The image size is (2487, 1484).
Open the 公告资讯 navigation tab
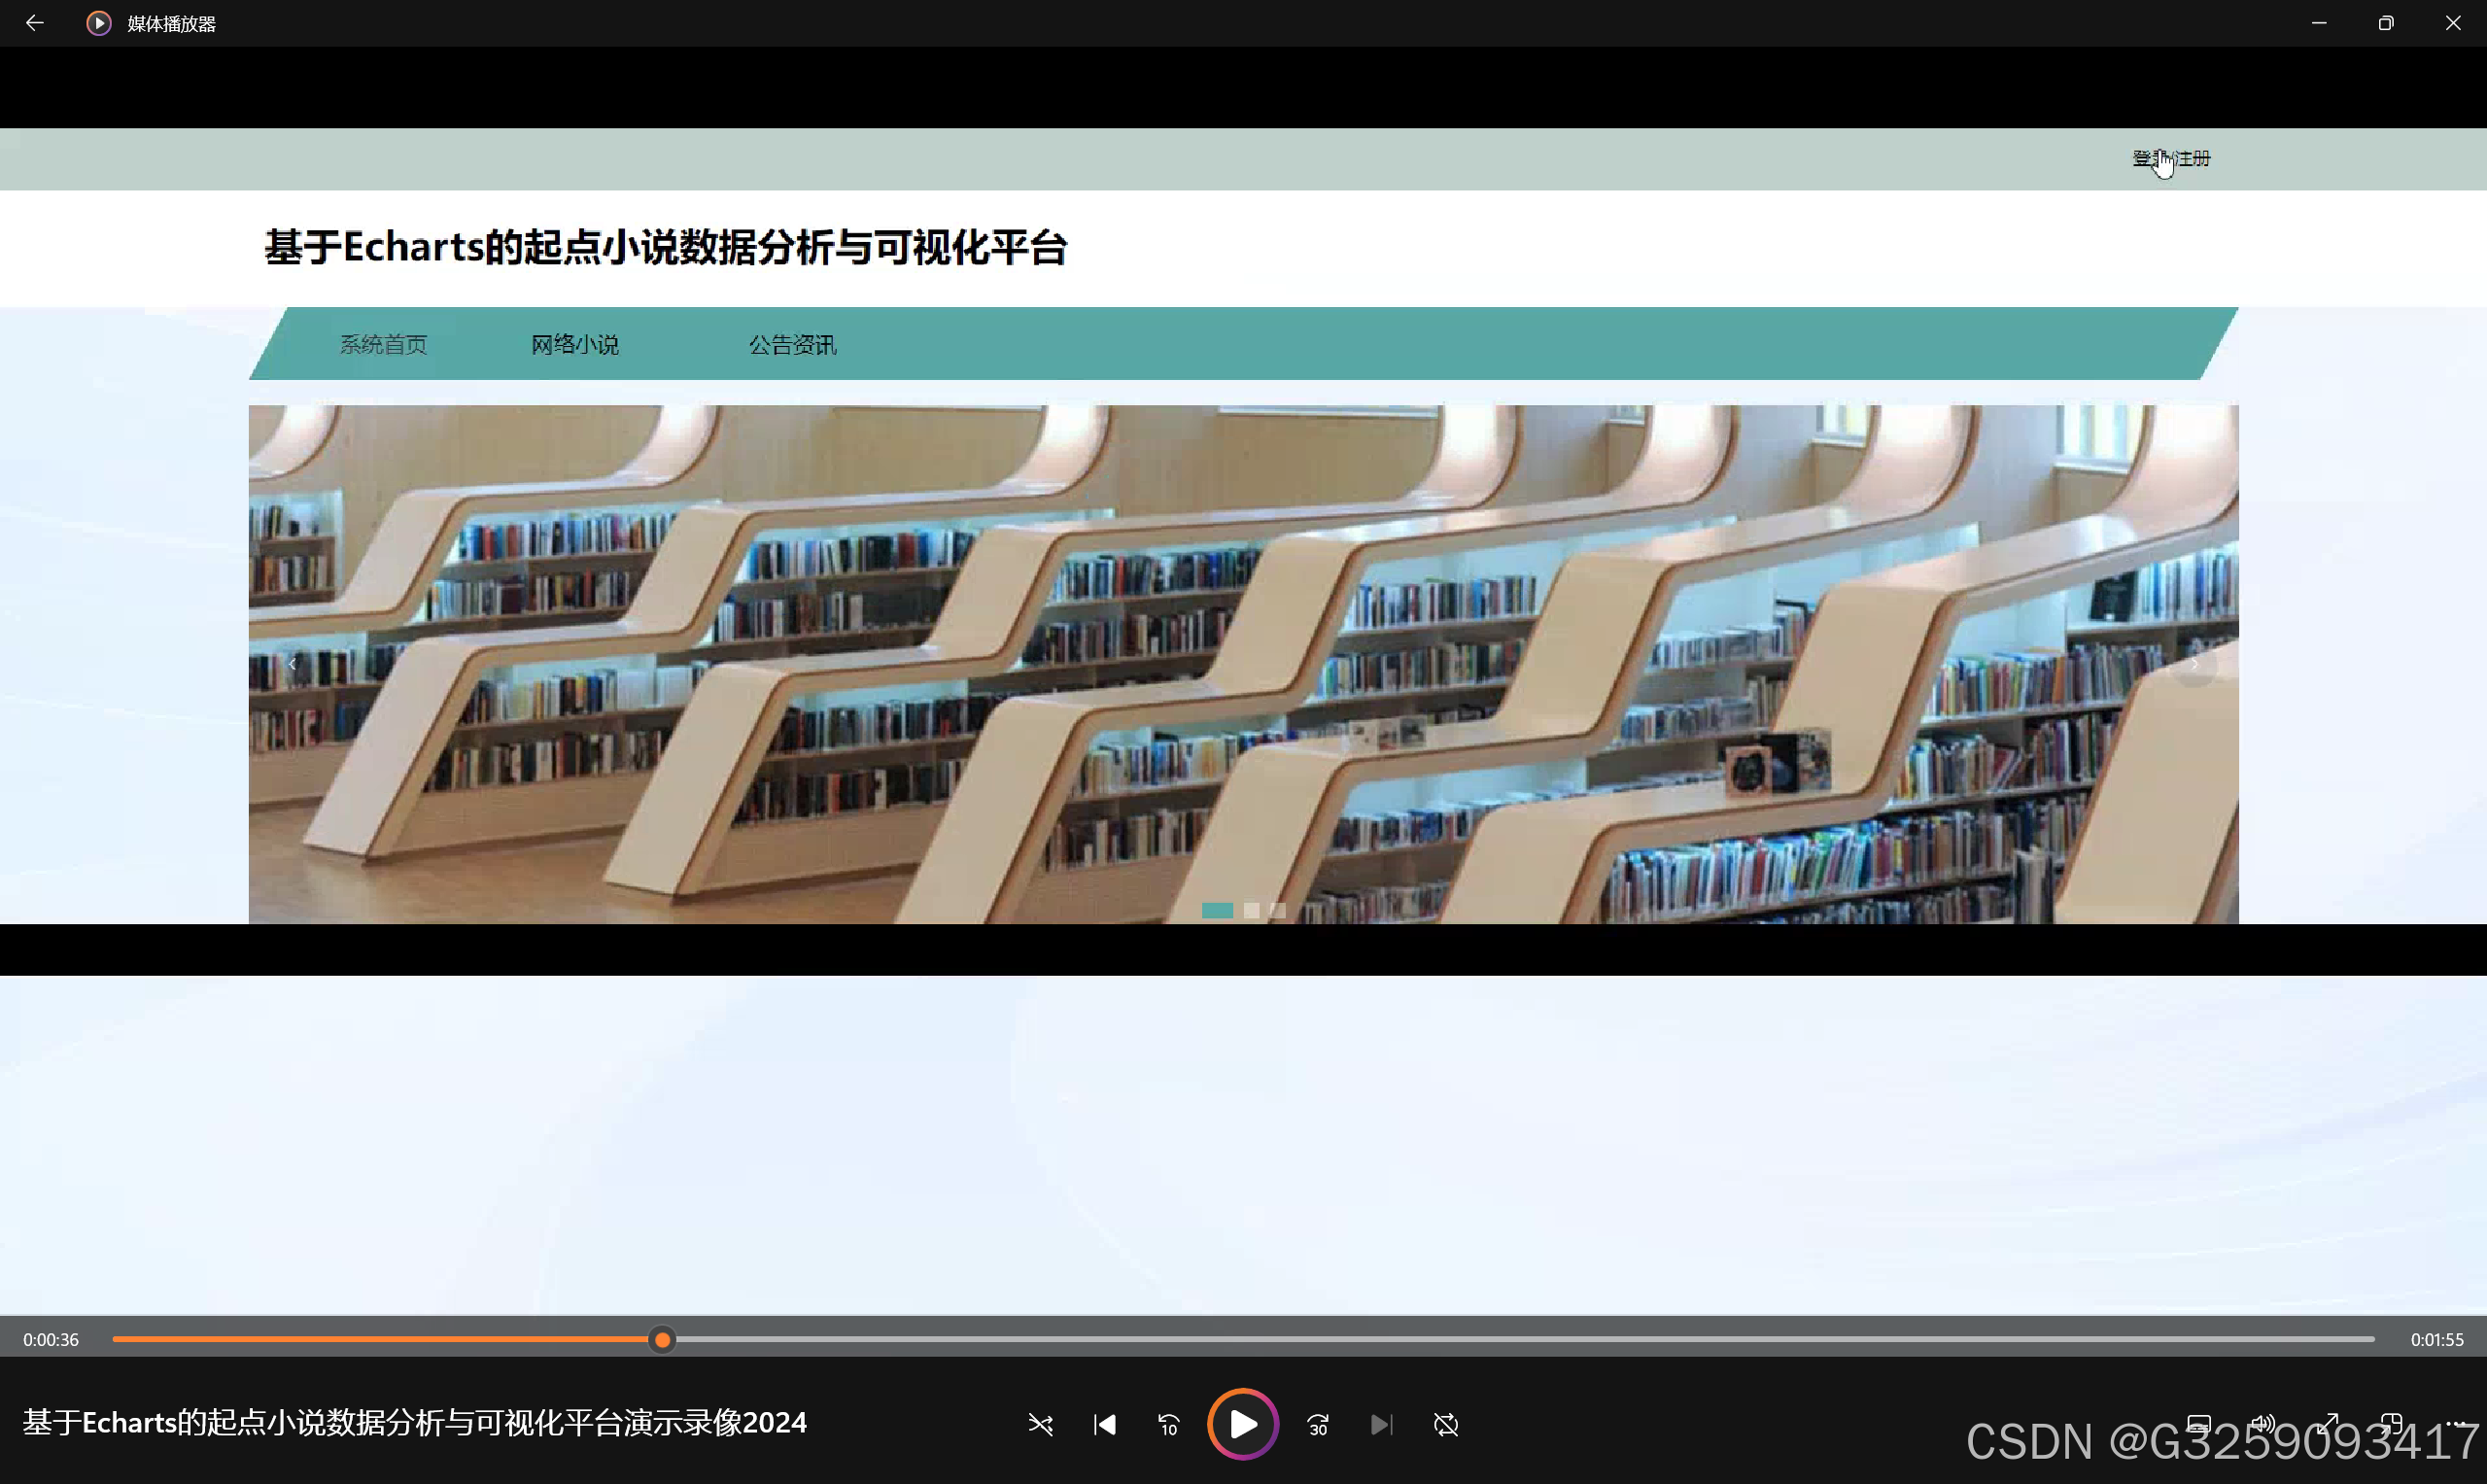[x=792, y=345]
